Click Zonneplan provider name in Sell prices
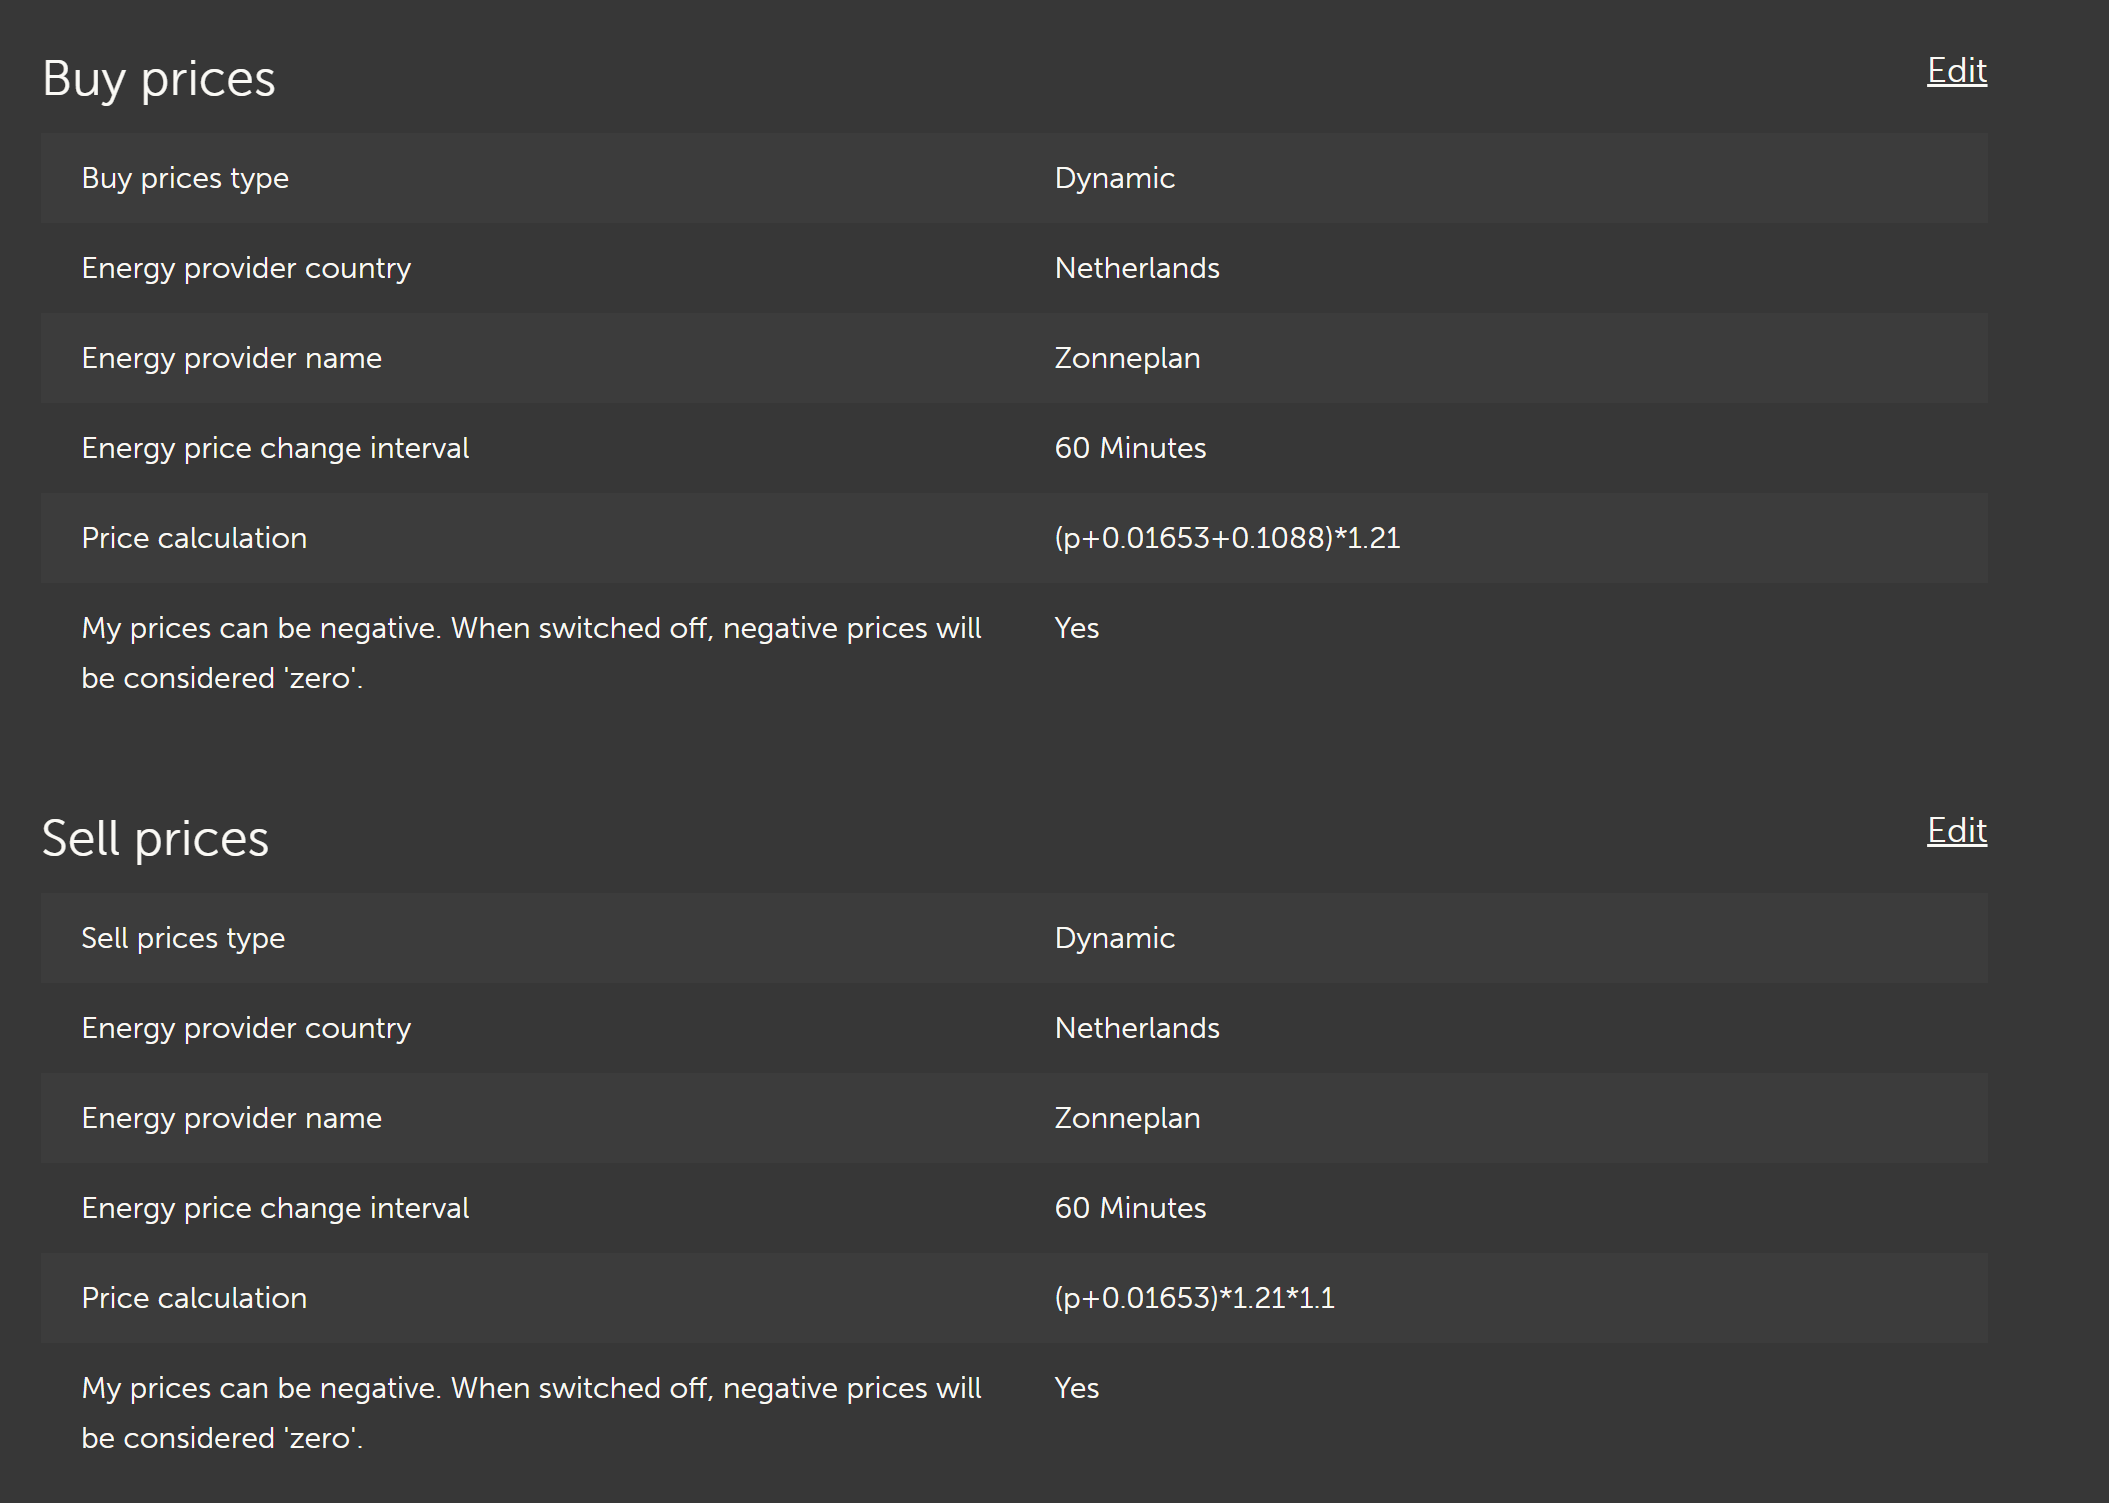This screenshot has width=2109, height=1503. (1127, 1118)
